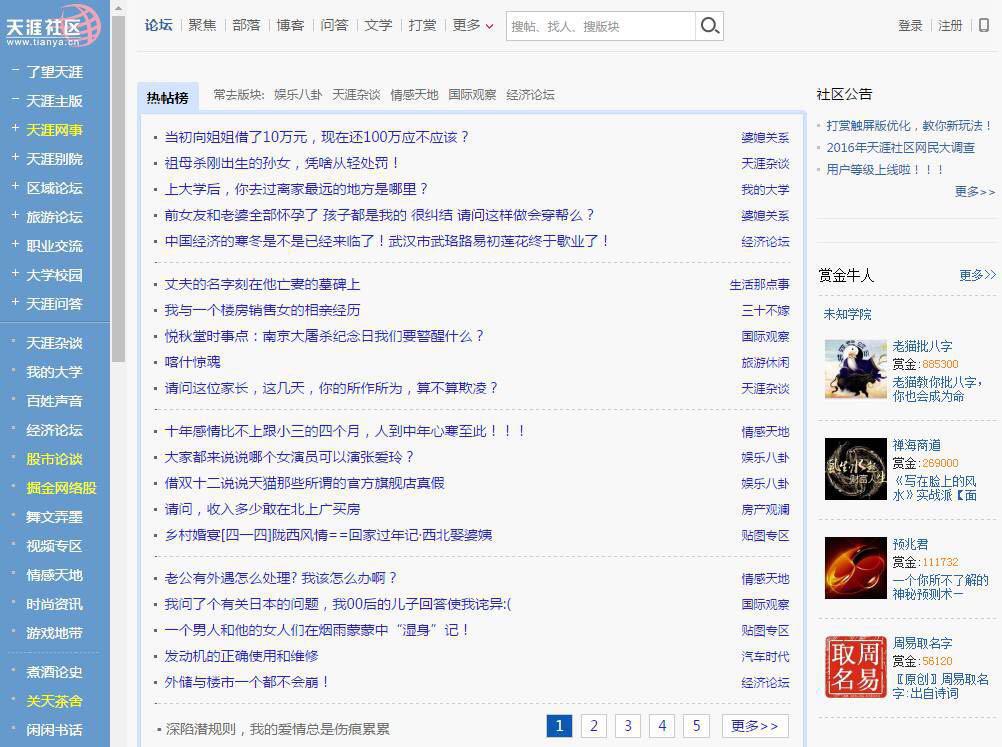Click the 登录 login link
Image resolution: width=1002 pixels, height=747 pixels.
tap(911, 26)
